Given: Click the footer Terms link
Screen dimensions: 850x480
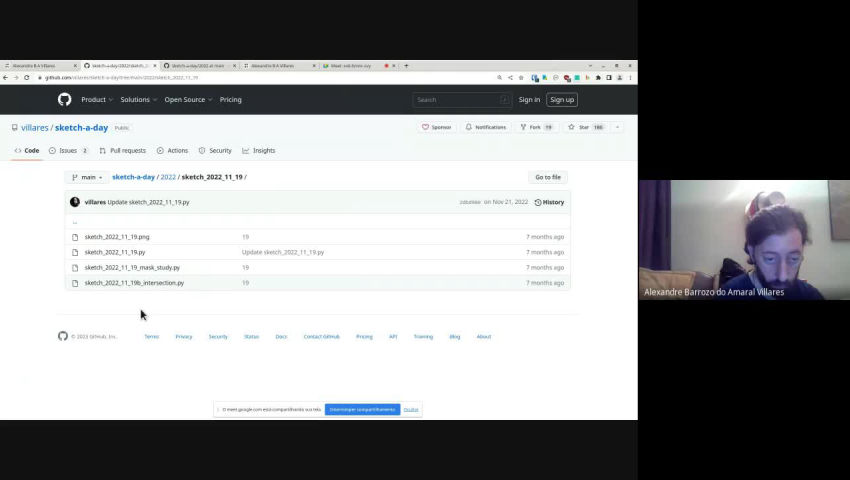Looking at the screenshot, I should click(x=152, y=337).
